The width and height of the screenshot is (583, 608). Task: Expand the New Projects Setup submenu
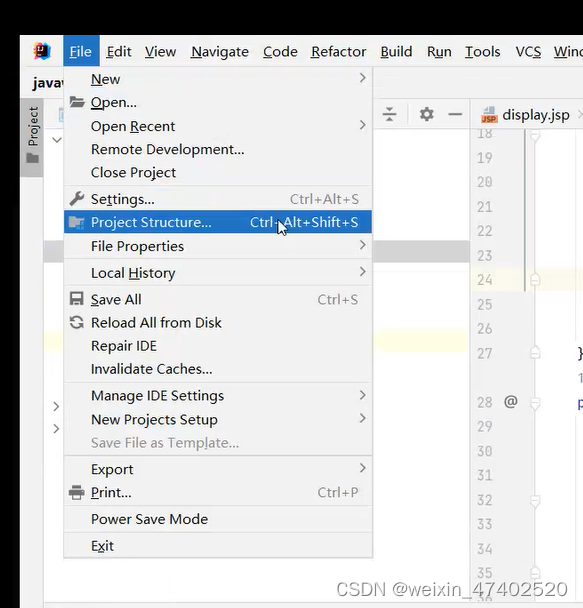(218, 419)
